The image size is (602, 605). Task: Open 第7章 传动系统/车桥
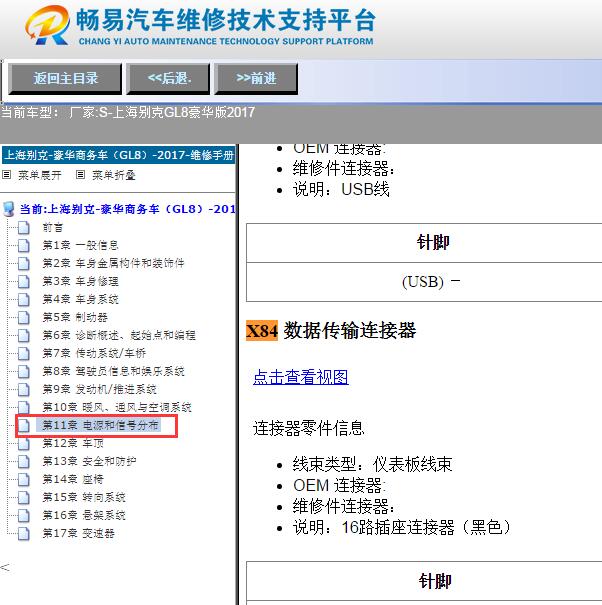(94, 353)
